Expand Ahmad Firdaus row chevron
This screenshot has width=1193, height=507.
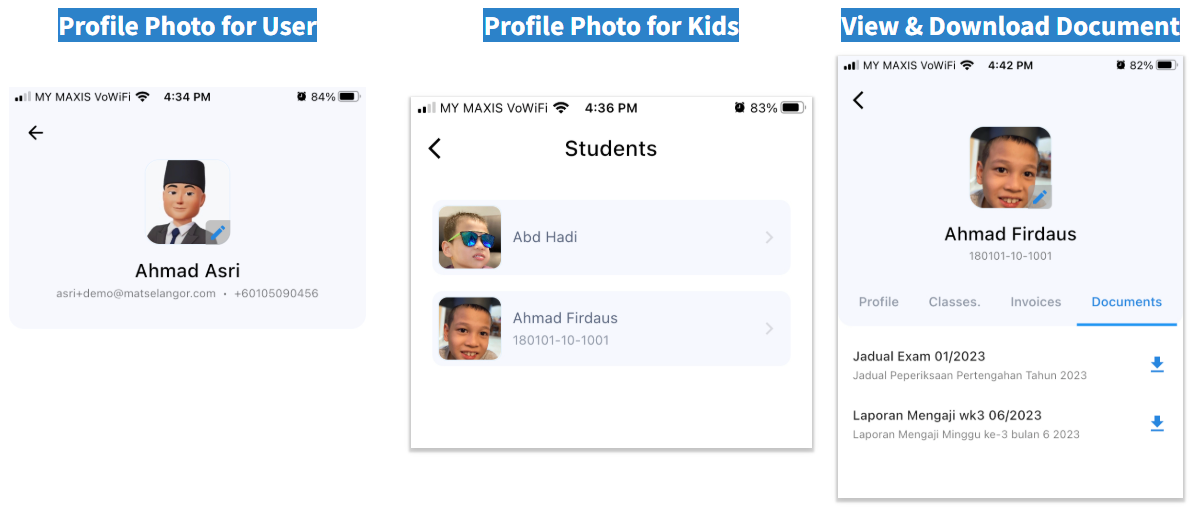tap(769, 329)
